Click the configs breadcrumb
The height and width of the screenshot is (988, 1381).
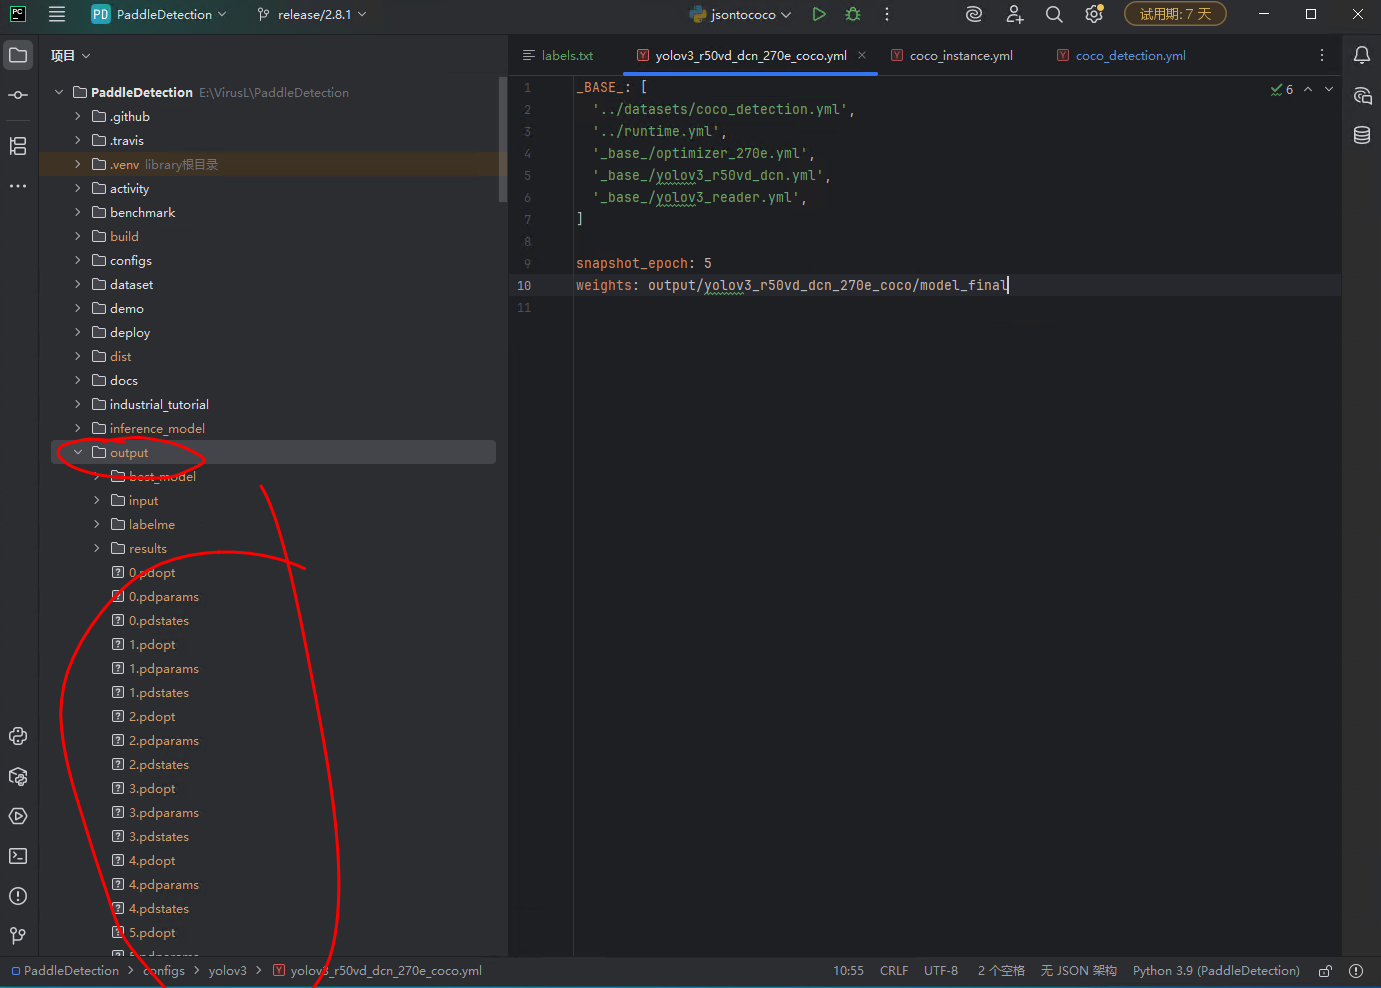(164, 971)
